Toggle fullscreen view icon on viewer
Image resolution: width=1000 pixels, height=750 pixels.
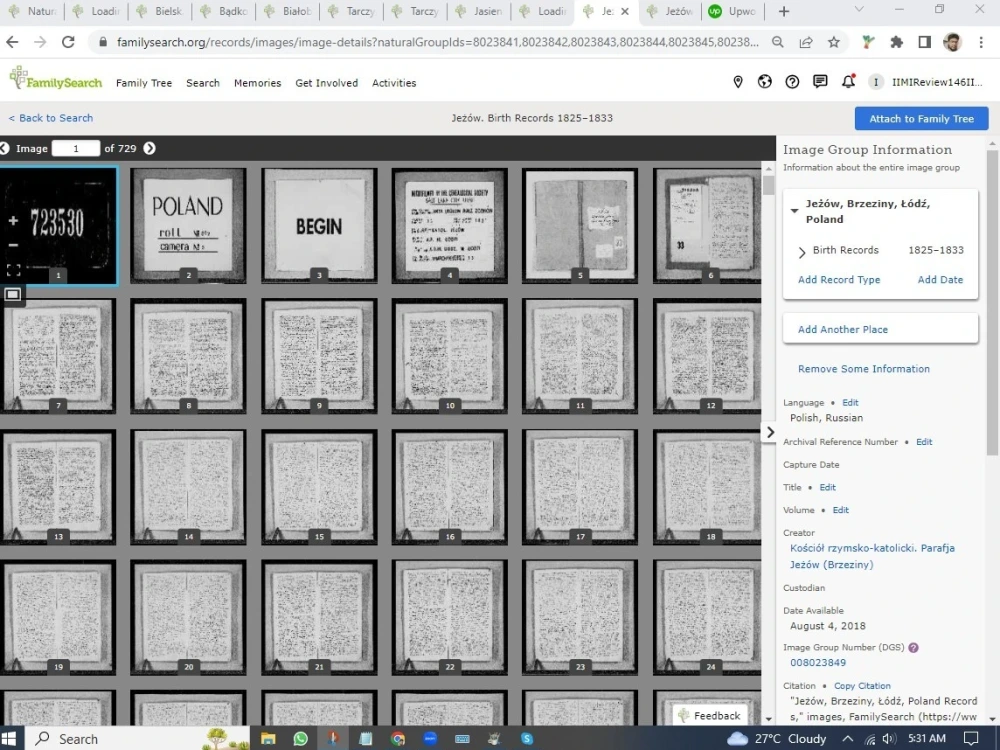tap(13, 270)
